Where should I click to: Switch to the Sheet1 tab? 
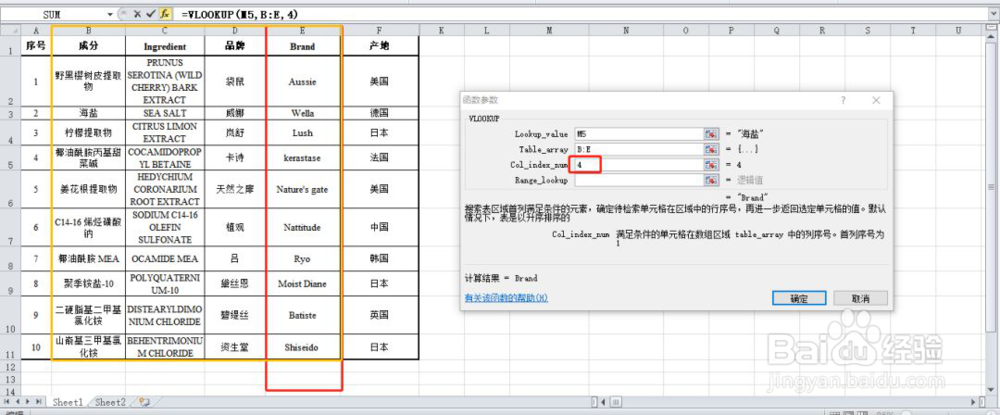pyautogui.click(x=68, y=402)
